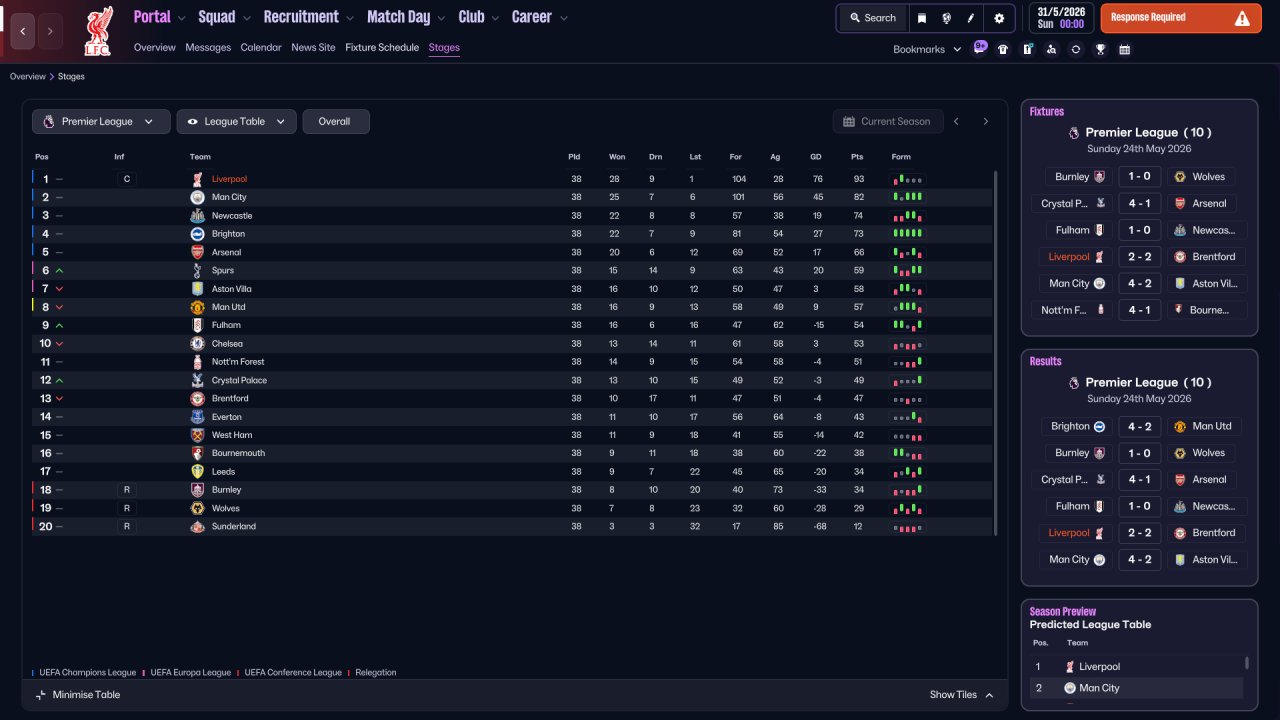This screenshot has width=1280, height=720.
Task: Click the Search button
Action: [x=873, y=18]
